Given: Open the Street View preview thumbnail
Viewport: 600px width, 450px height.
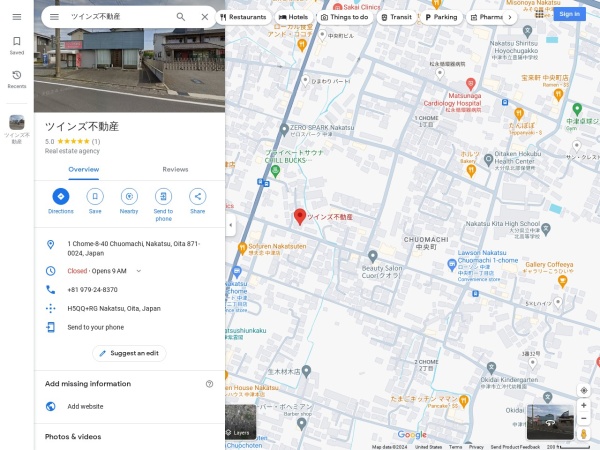Looking at the screenshot, I should pos(550,422).
